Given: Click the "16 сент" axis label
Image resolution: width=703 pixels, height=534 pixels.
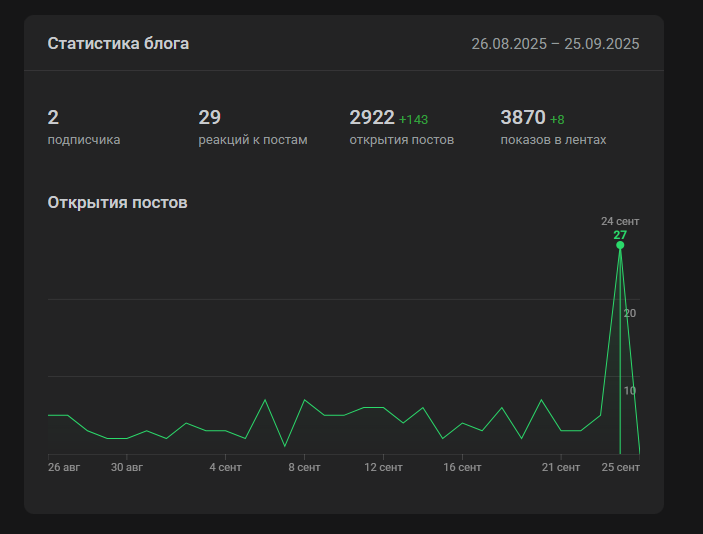Looking at the screenshot, I should click(x=462, y=467).
